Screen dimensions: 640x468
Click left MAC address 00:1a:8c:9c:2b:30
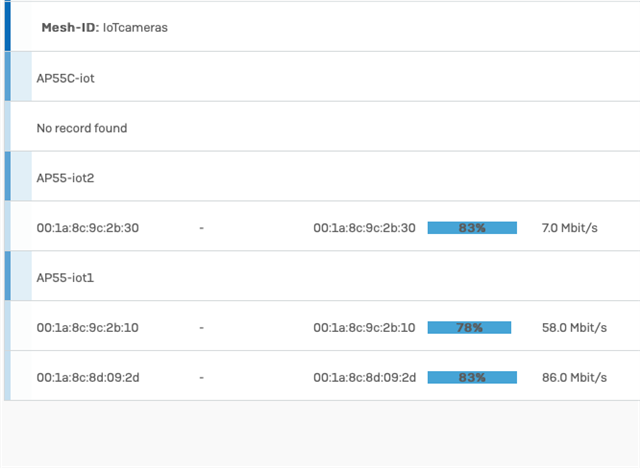coord(88,228)
